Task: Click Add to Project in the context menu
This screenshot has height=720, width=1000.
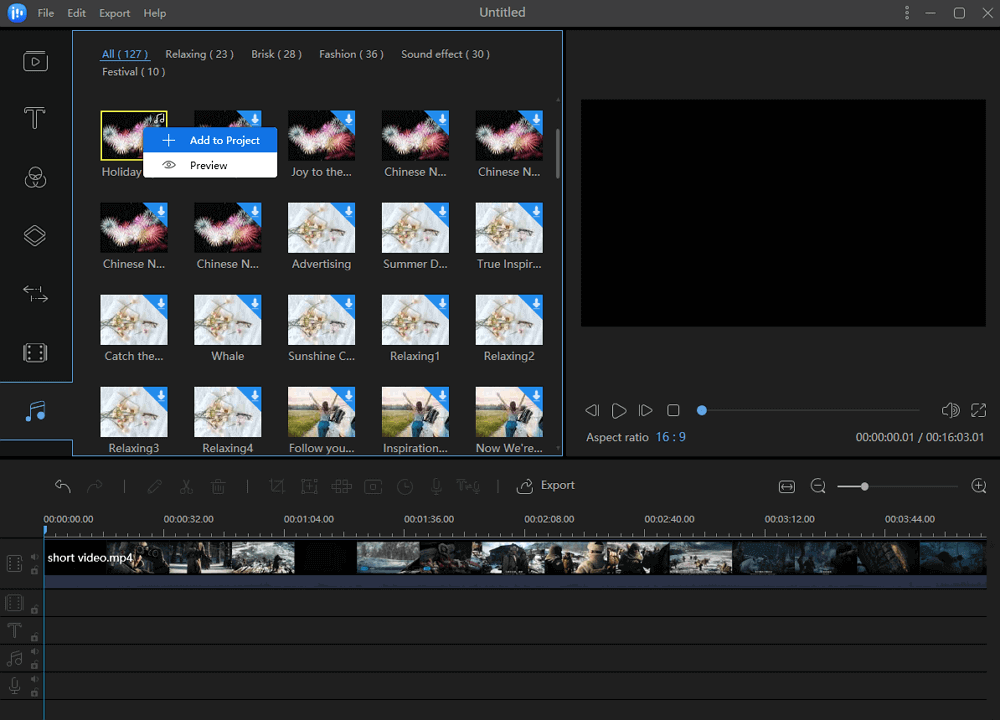Action: click(210, 140)
